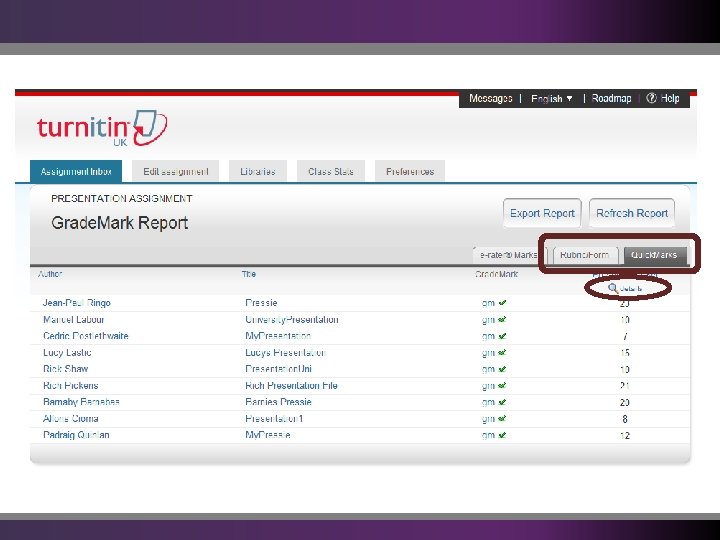720x540 pixels.
Task: Open author Lucy Lastic
Action: 67,352
